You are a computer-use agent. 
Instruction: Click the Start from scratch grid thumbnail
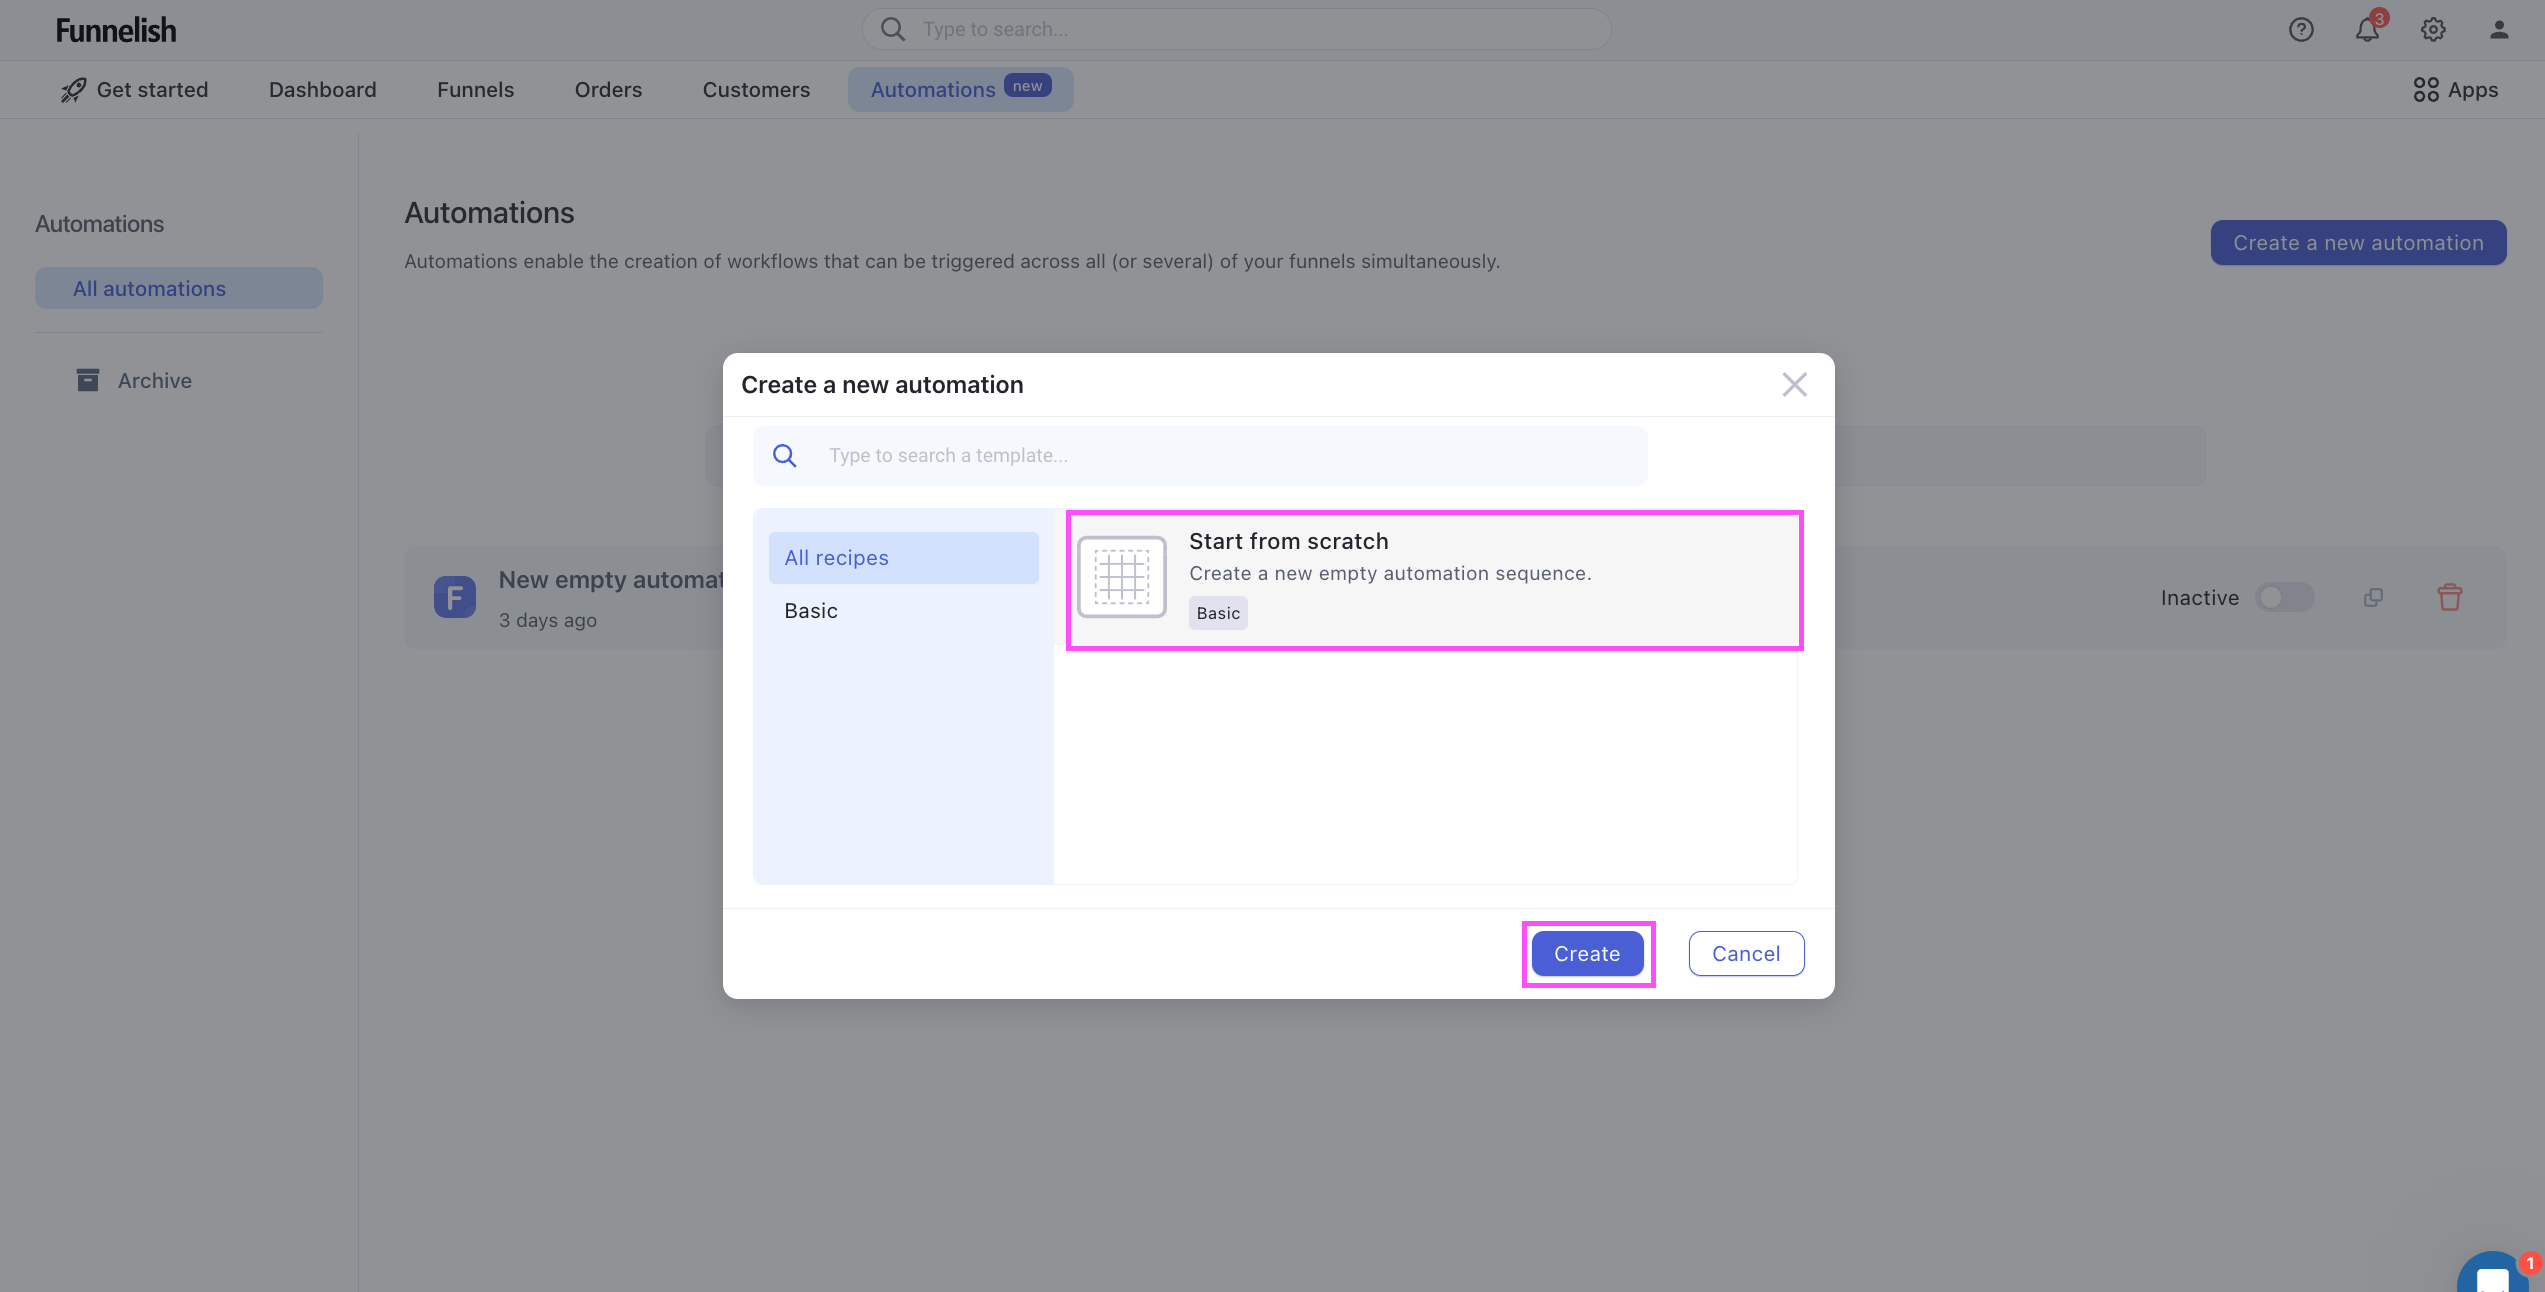pyautogui.click(x=1121, y=577)
